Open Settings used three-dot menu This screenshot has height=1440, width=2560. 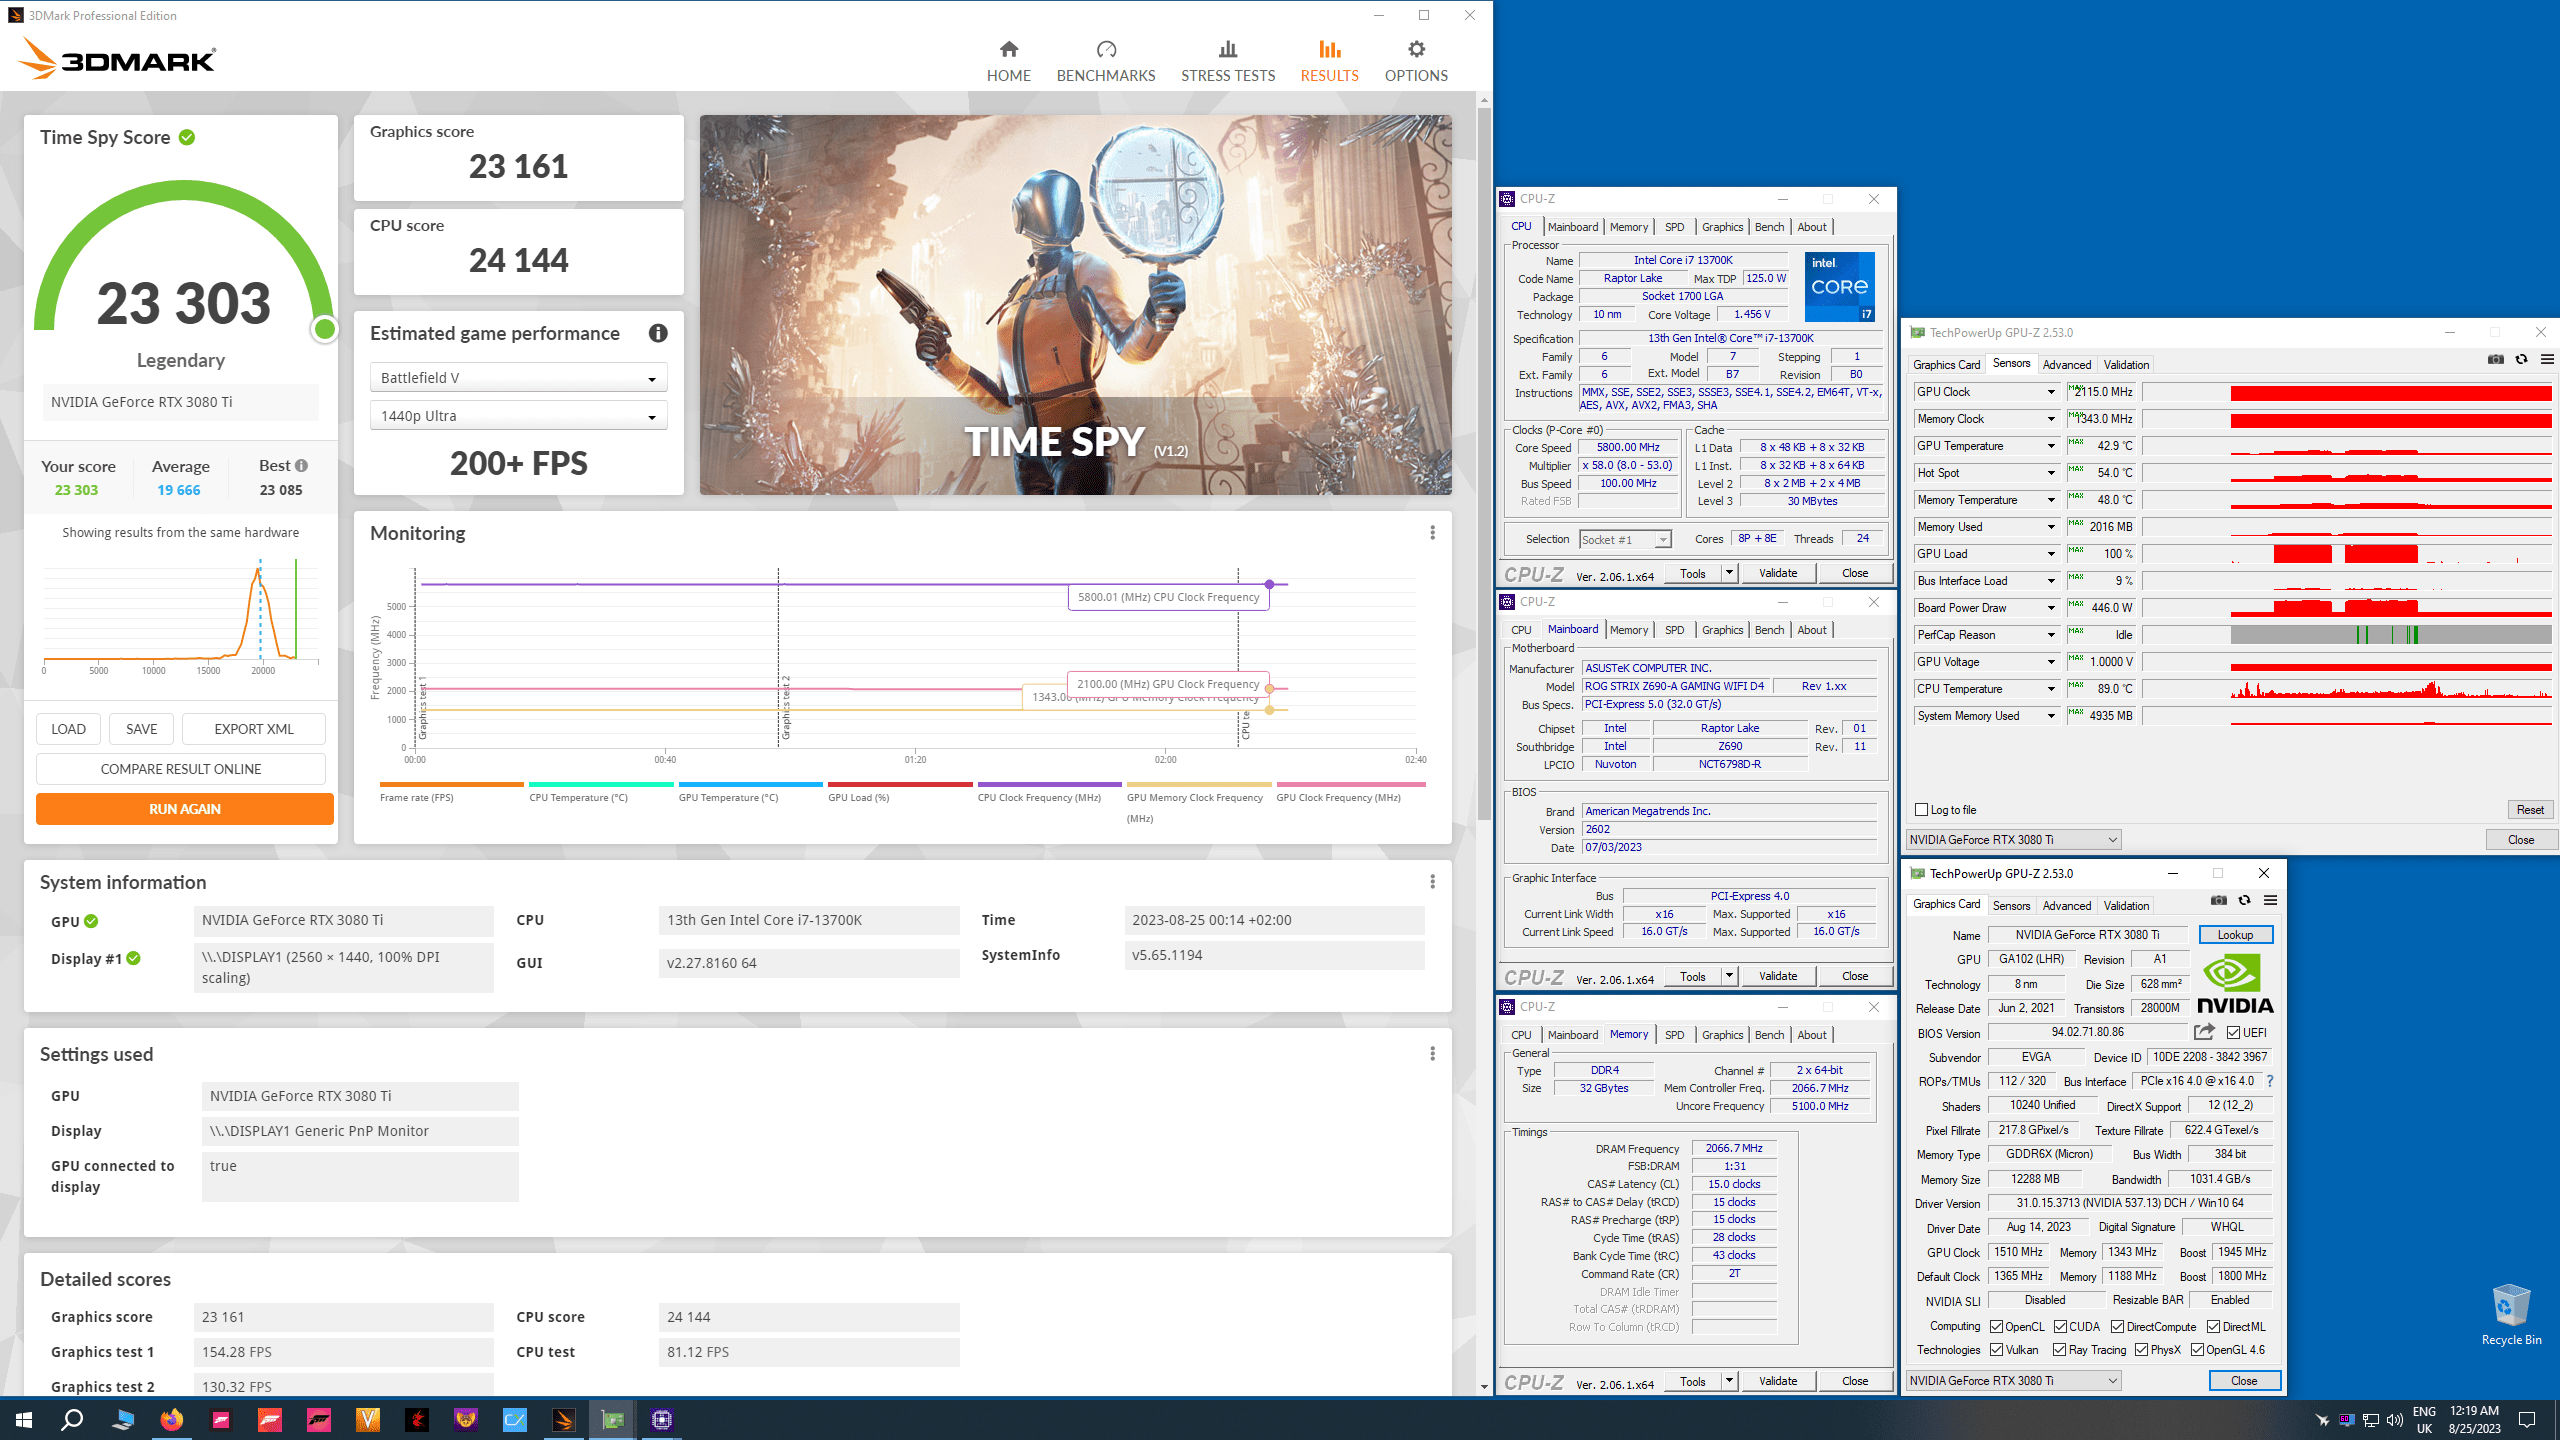click(x=1432, y=1053)
